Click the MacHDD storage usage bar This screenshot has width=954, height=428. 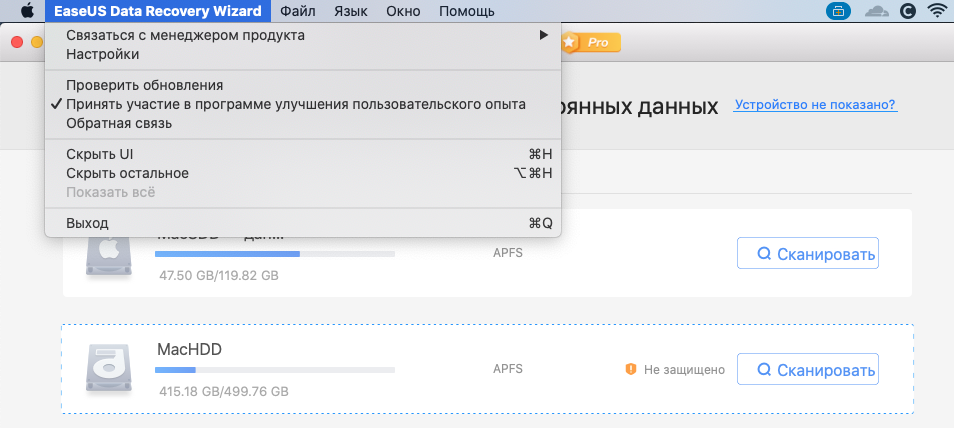pos(275,369)
